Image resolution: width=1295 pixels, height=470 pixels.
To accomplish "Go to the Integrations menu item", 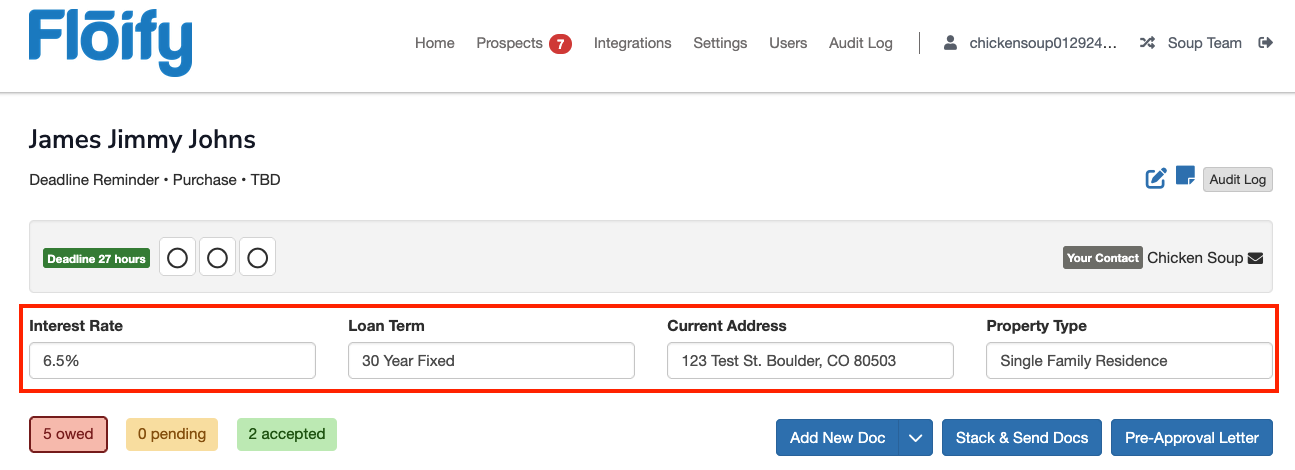I will (x=632, y=43).
